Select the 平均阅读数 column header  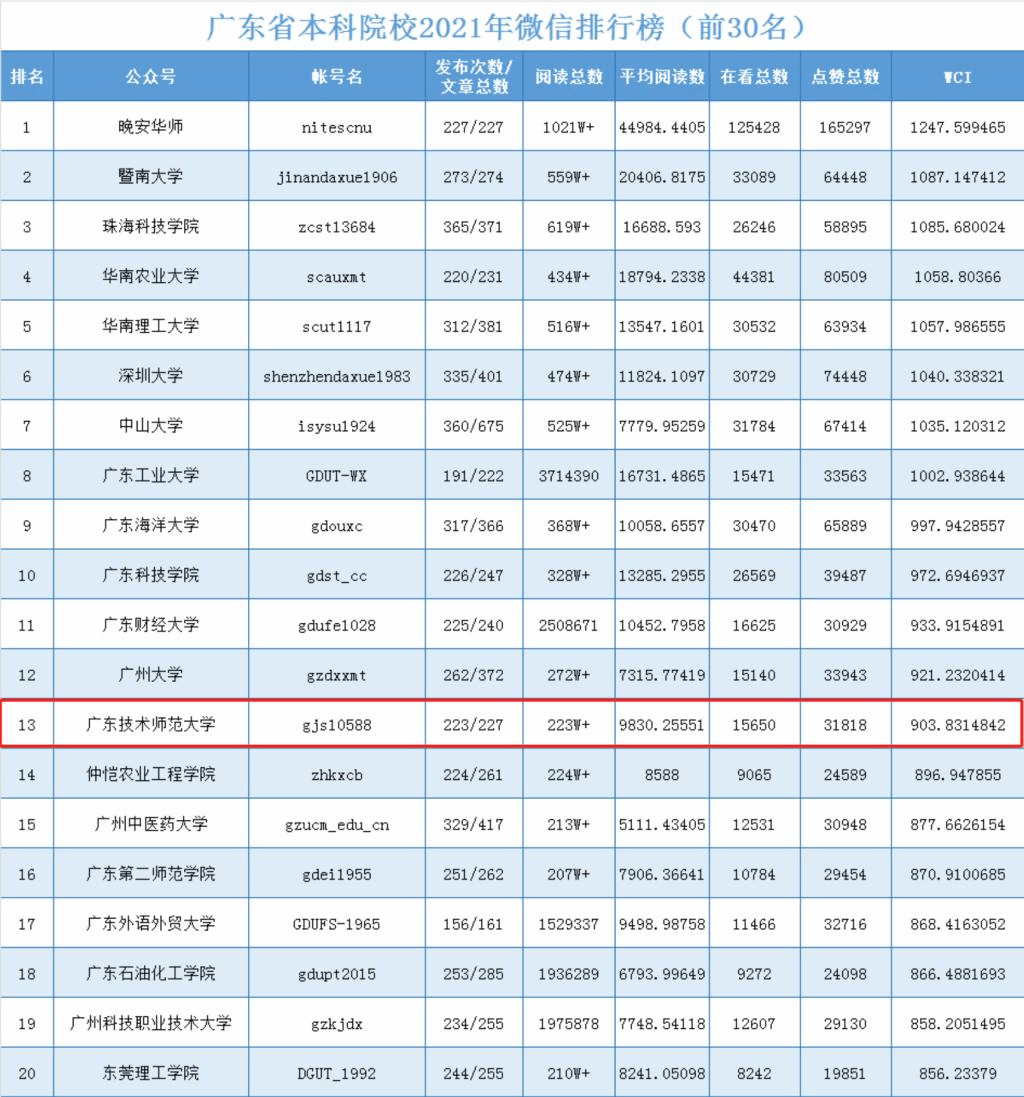pos(662,77)
